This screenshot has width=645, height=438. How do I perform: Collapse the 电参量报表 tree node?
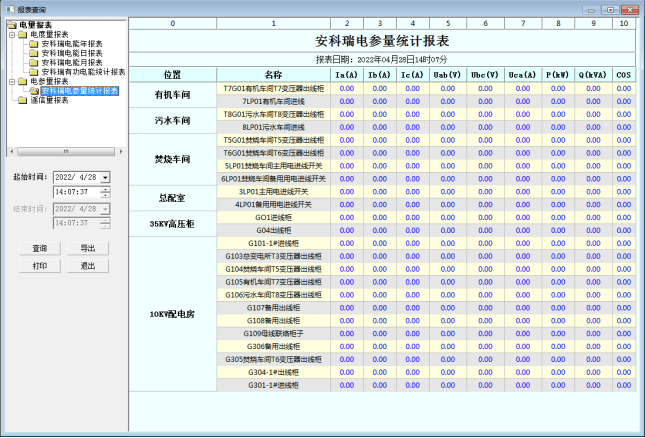pos(12,81)
